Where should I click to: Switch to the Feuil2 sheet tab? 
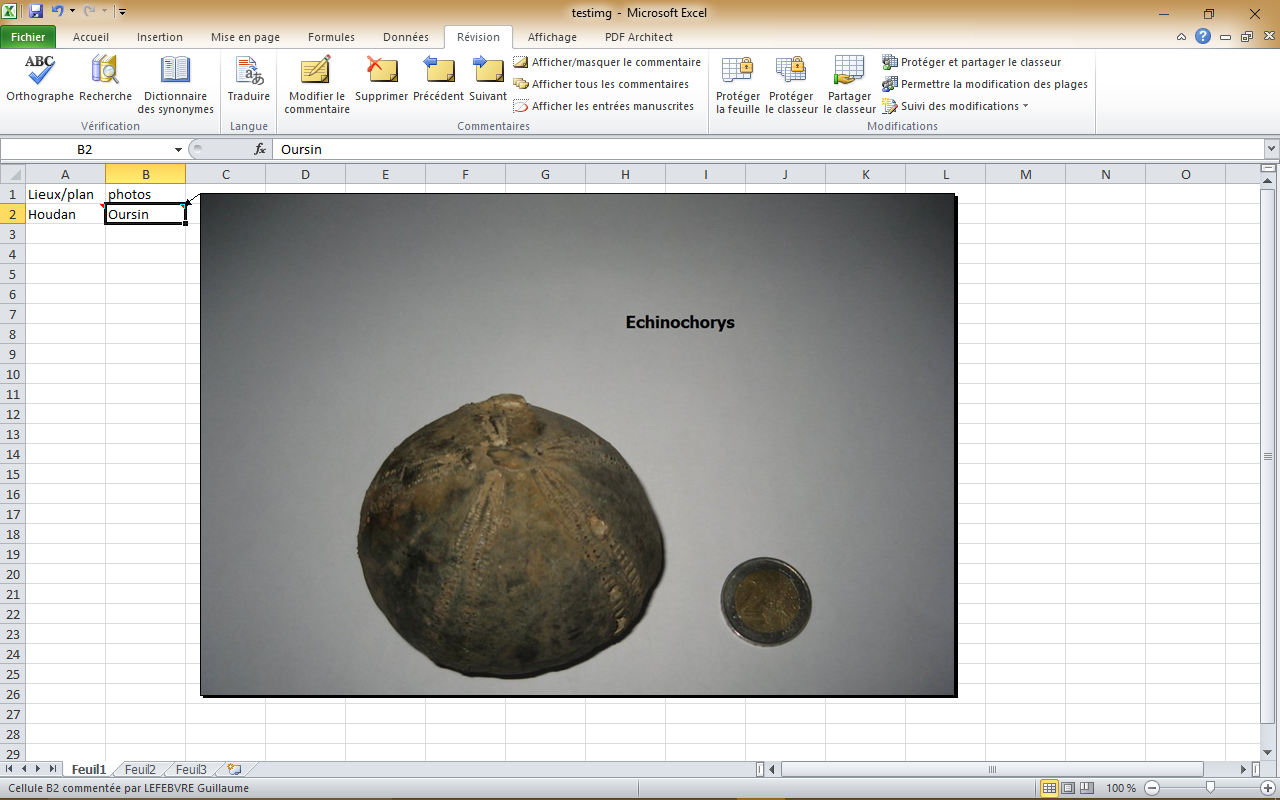point(140,770)
